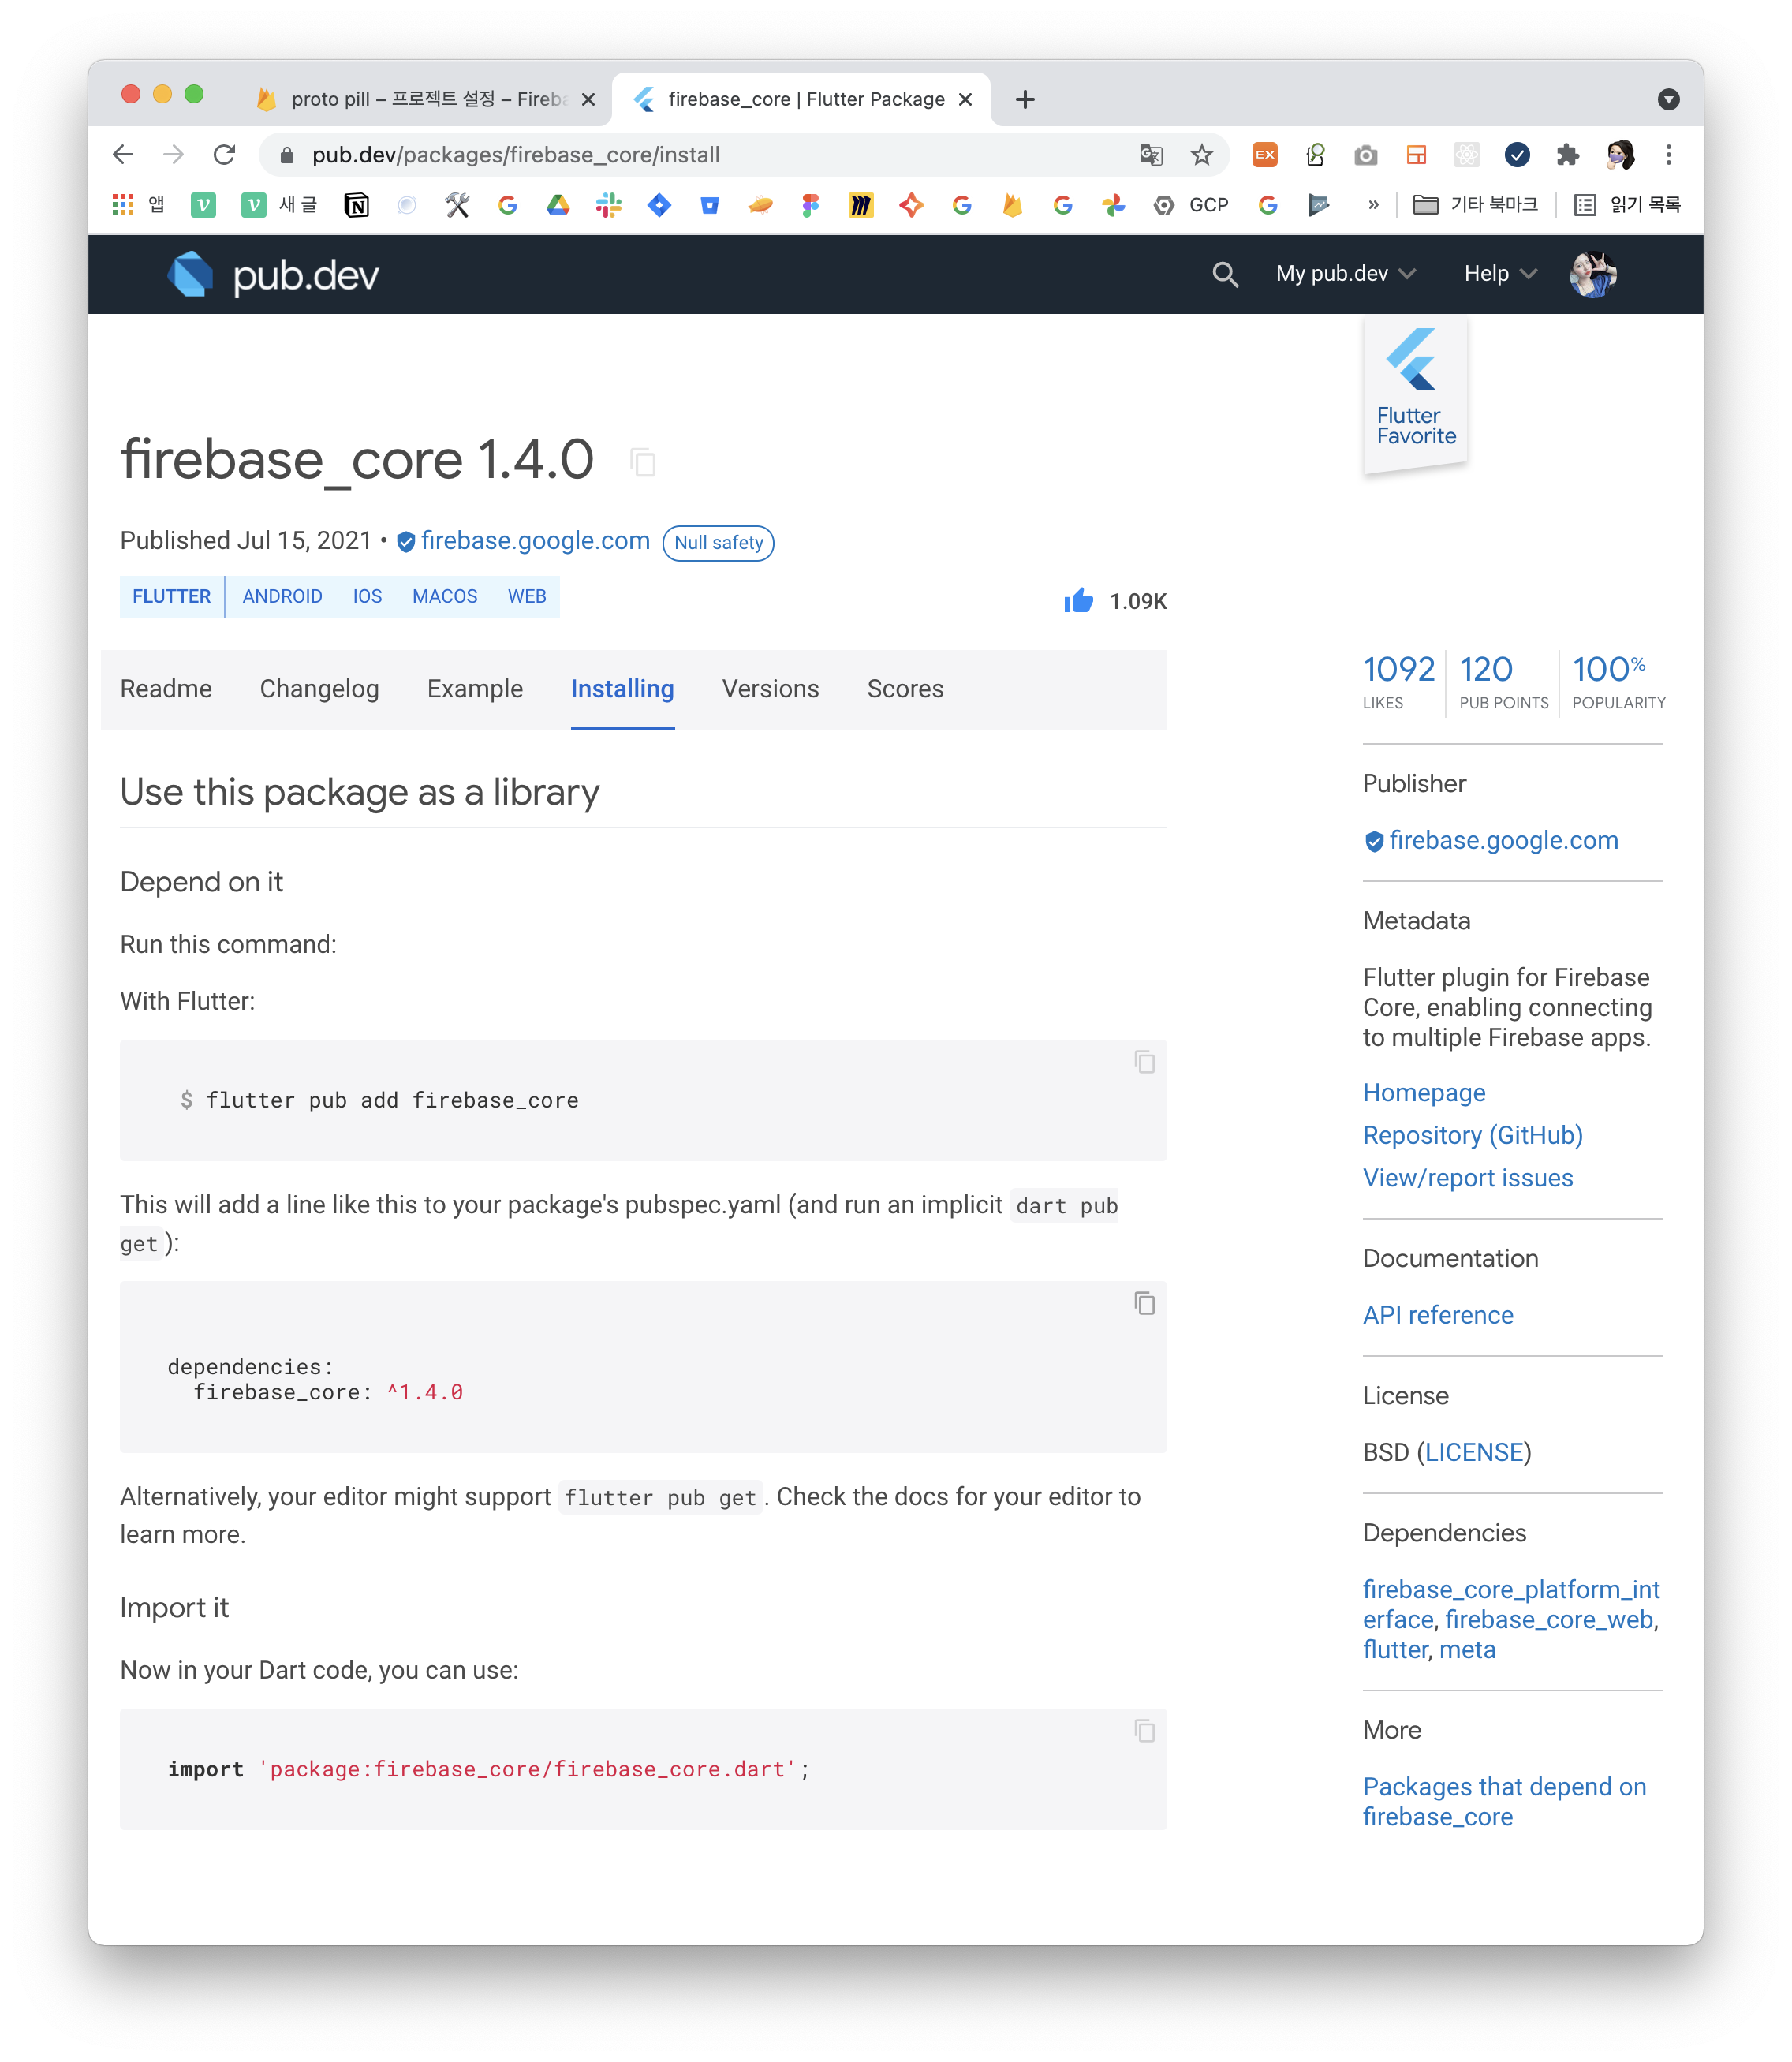Open the Notion bookmark icon
The height and width of the screenshot is (2062, 1792).
[357, 205]
